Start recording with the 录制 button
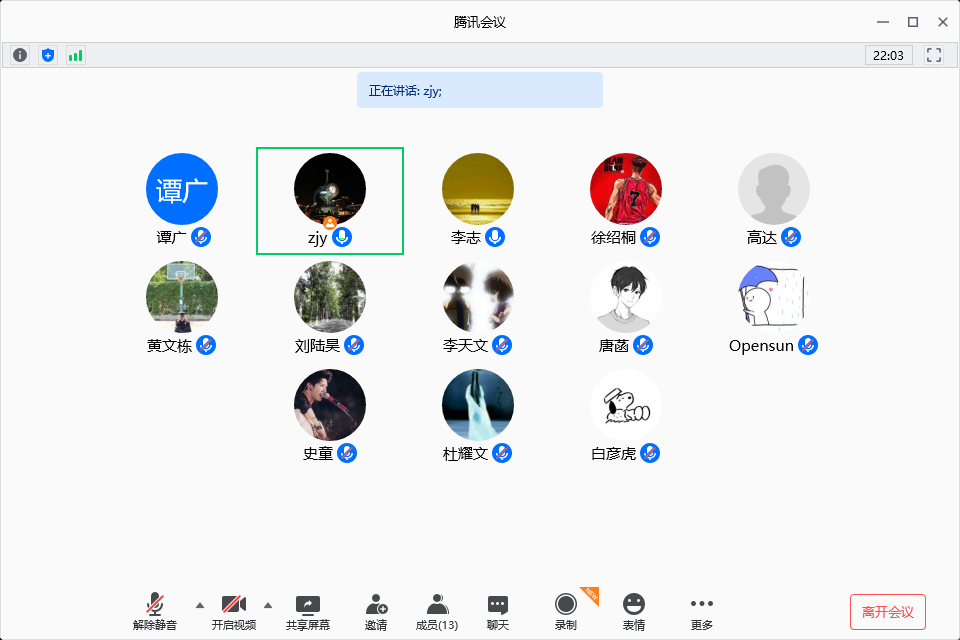This screenshot has height=640, width=960. (566, 611)
